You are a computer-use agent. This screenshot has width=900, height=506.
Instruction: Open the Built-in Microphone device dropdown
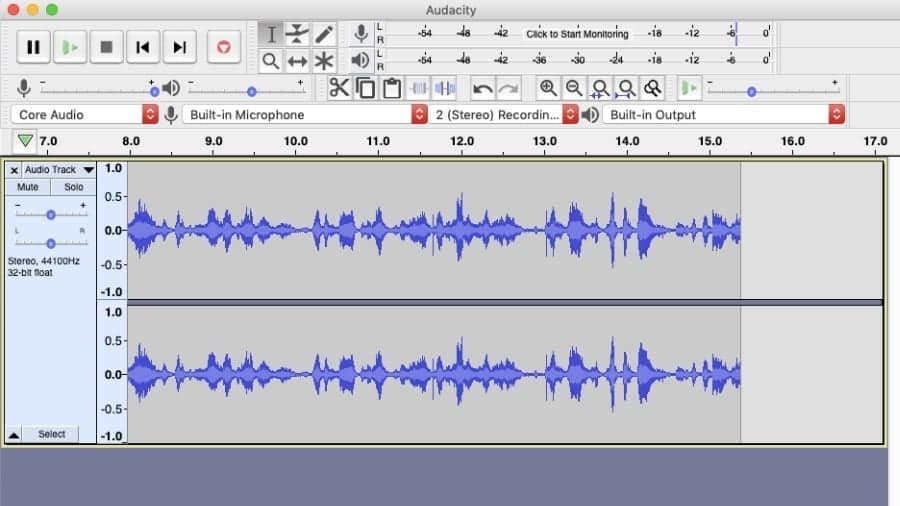(305, 114)
